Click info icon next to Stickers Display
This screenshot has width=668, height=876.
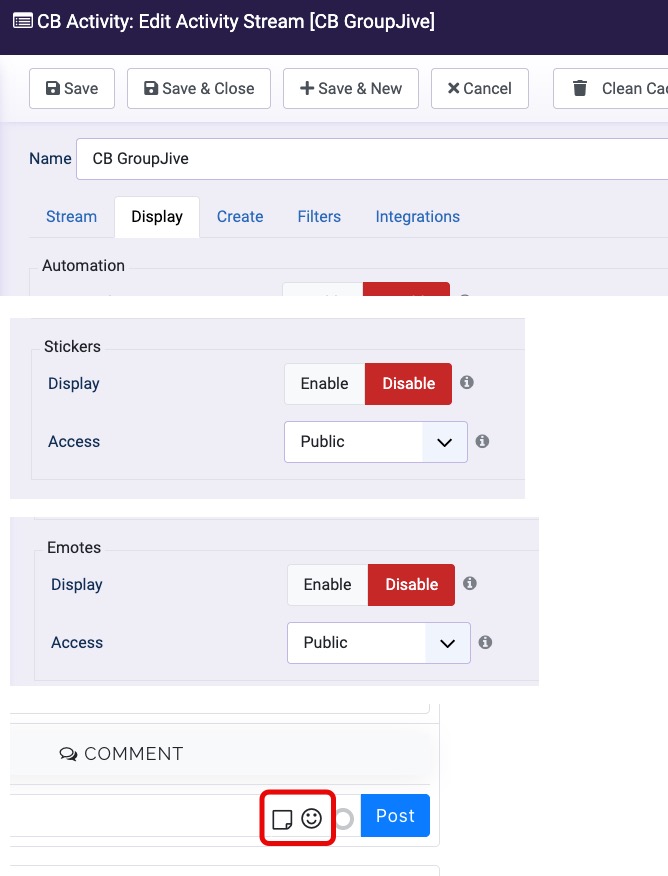tap(467, 383)
